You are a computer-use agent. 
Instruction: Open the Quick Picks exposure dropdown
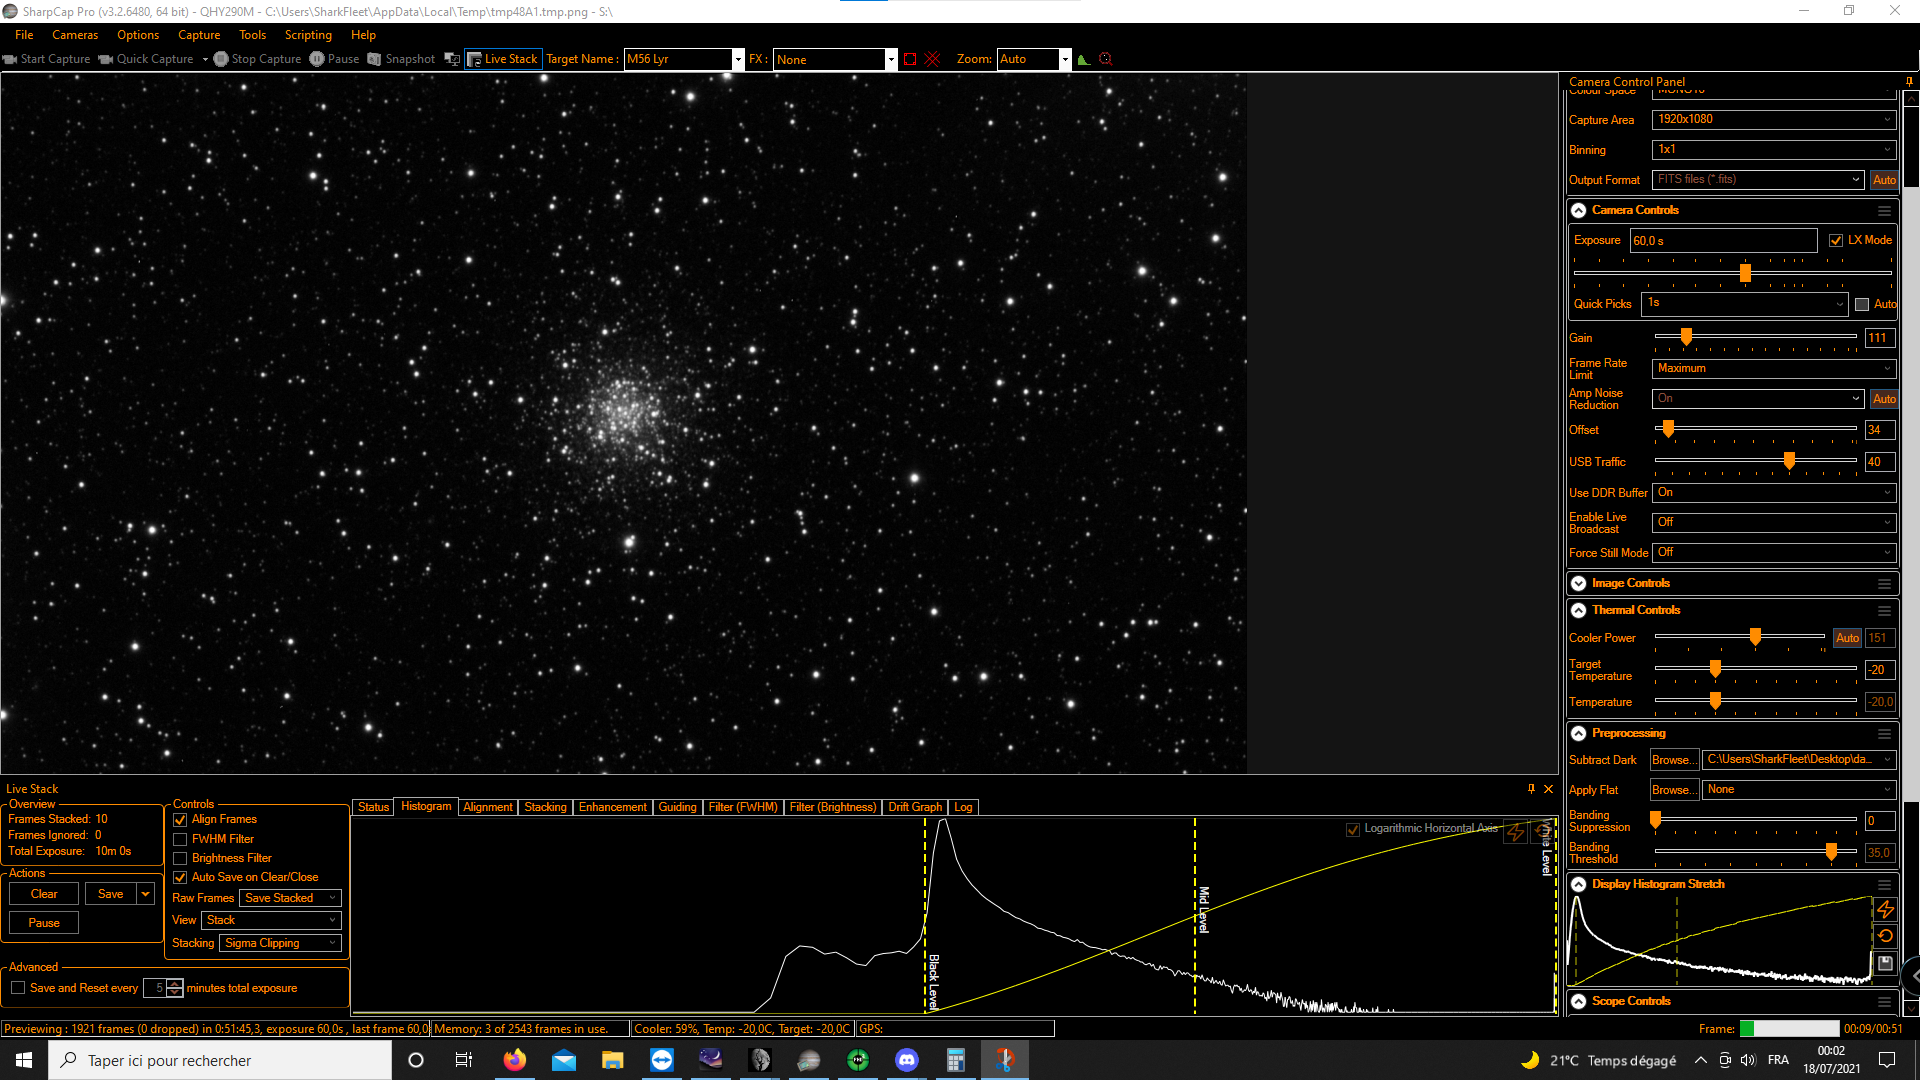tap(1745, 303)
